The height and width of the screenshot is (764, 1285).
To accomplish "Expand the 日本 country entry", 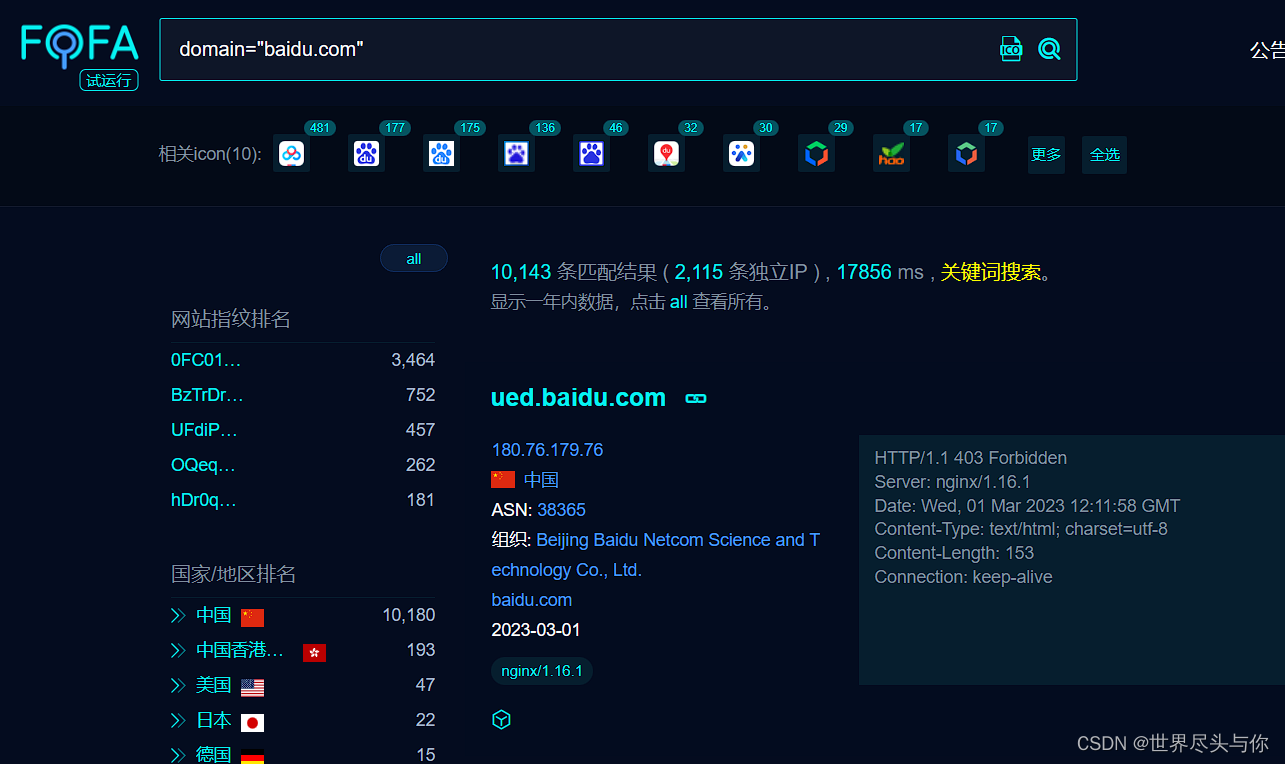I will tap(178, 721).
